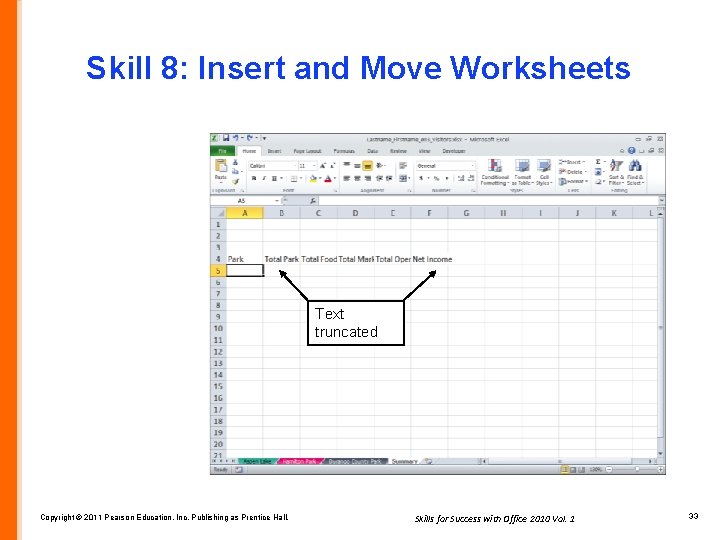Click the Help question mark icon
The height and width of the screenshot is (540, 720).
(632, 151)
